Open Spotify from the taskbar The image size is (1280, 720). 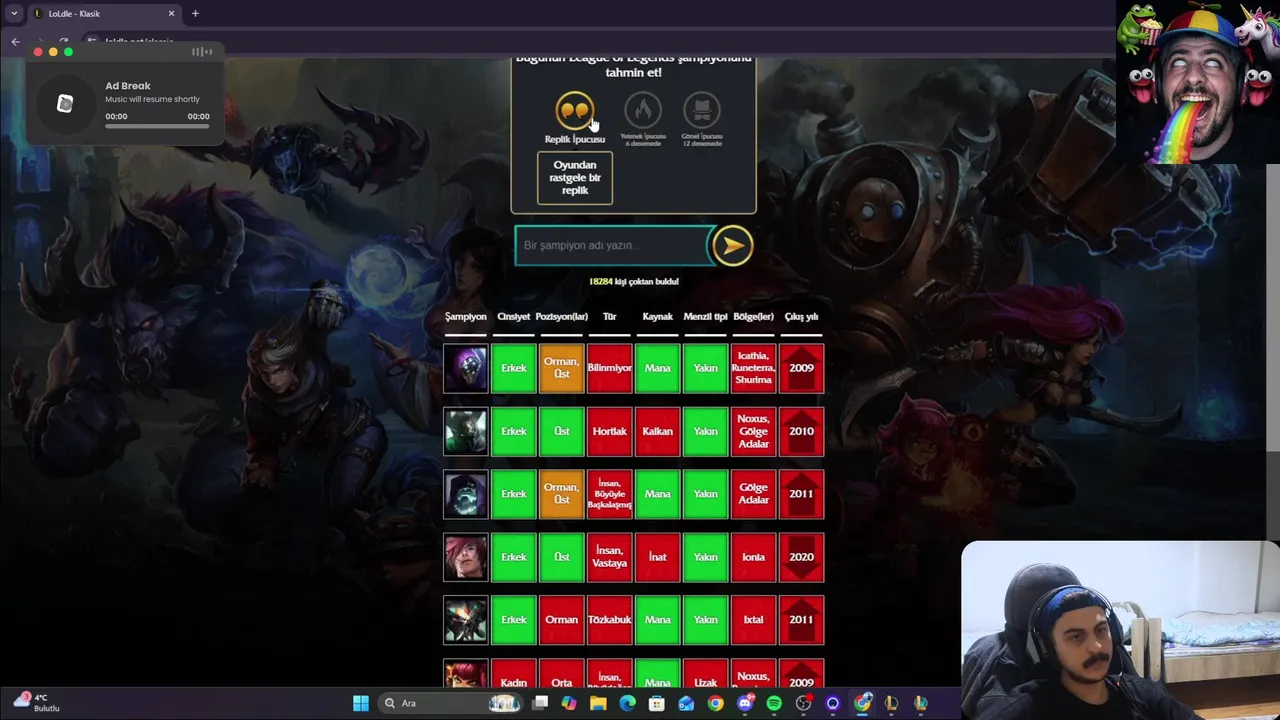click(x=774, y=703)
